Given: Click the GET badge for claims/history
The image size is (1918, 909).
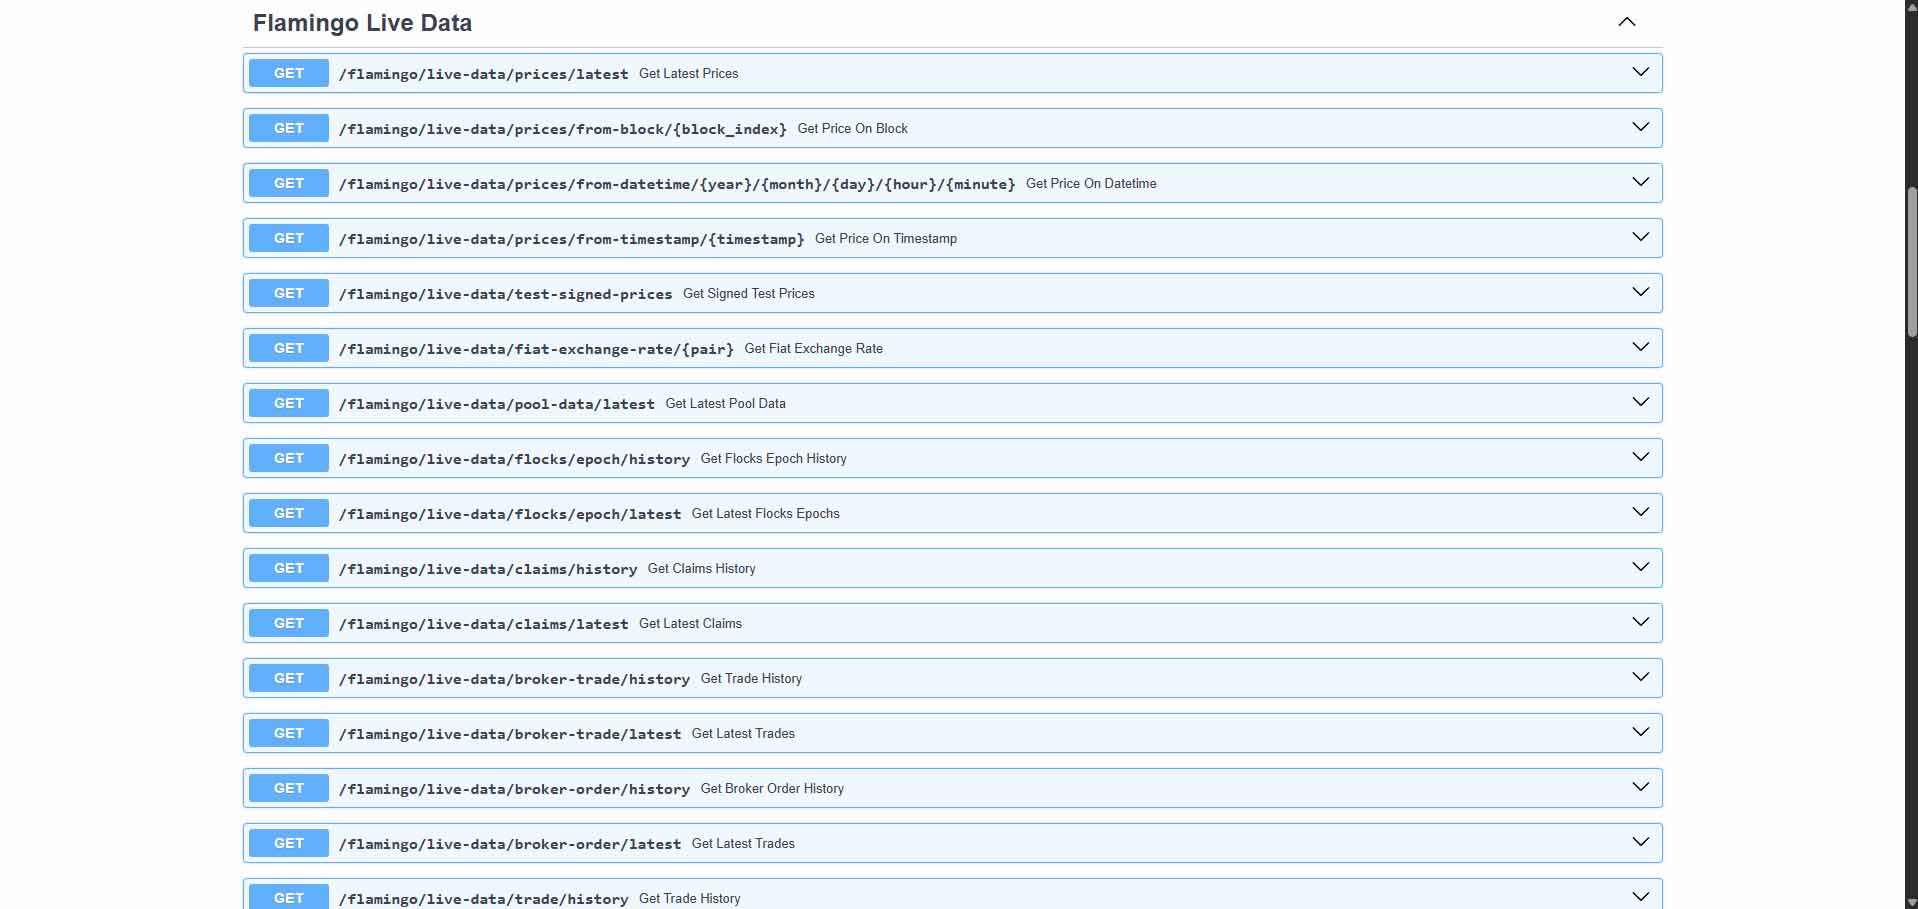Looking at the screenshot, I should coord(289,568).
